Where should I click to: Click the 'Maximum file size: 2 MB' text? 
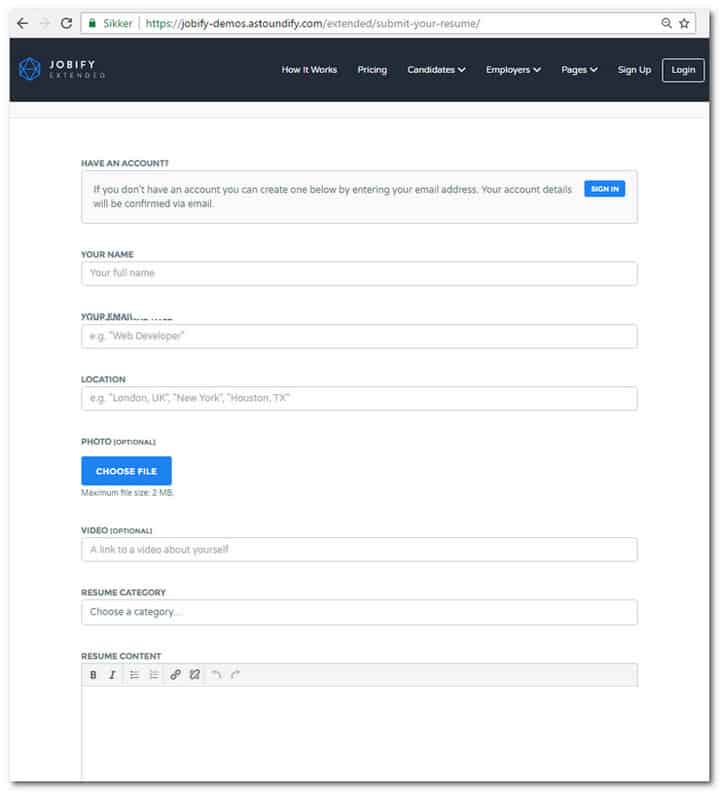pos(127,492)
